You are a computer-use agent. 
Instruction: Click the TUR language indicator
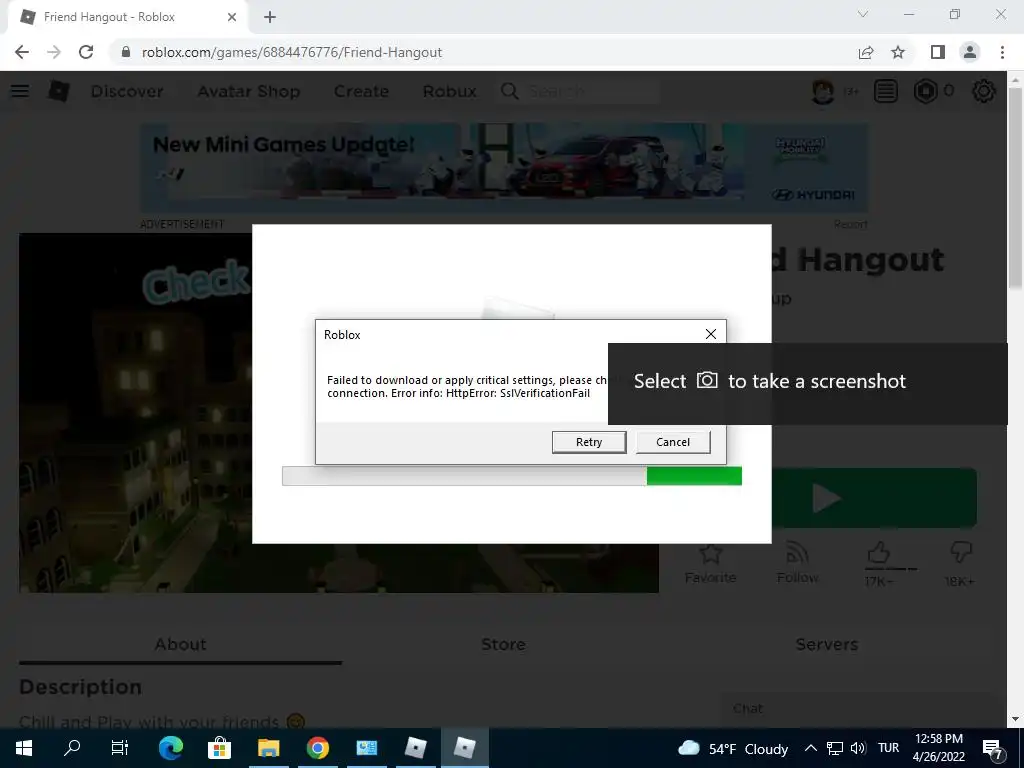tap(888, 748)
